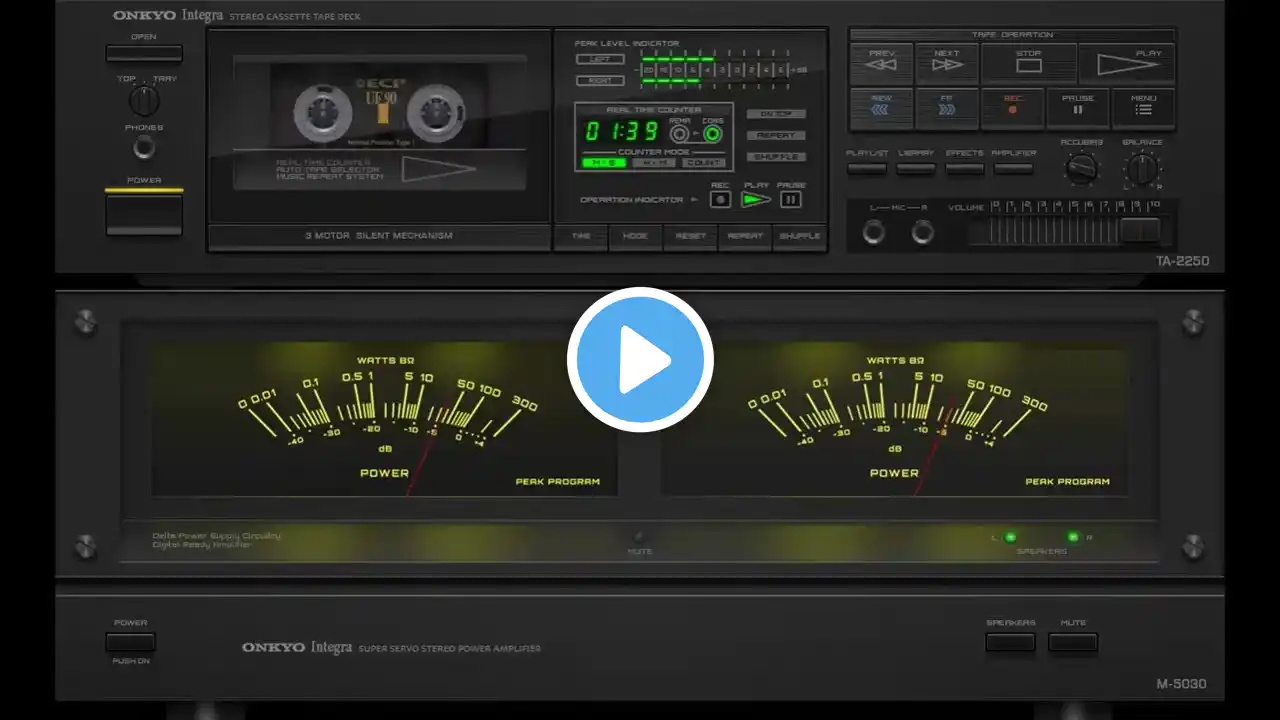Click the right MIC input jack

pyautogui.click(x=923, y=232)
